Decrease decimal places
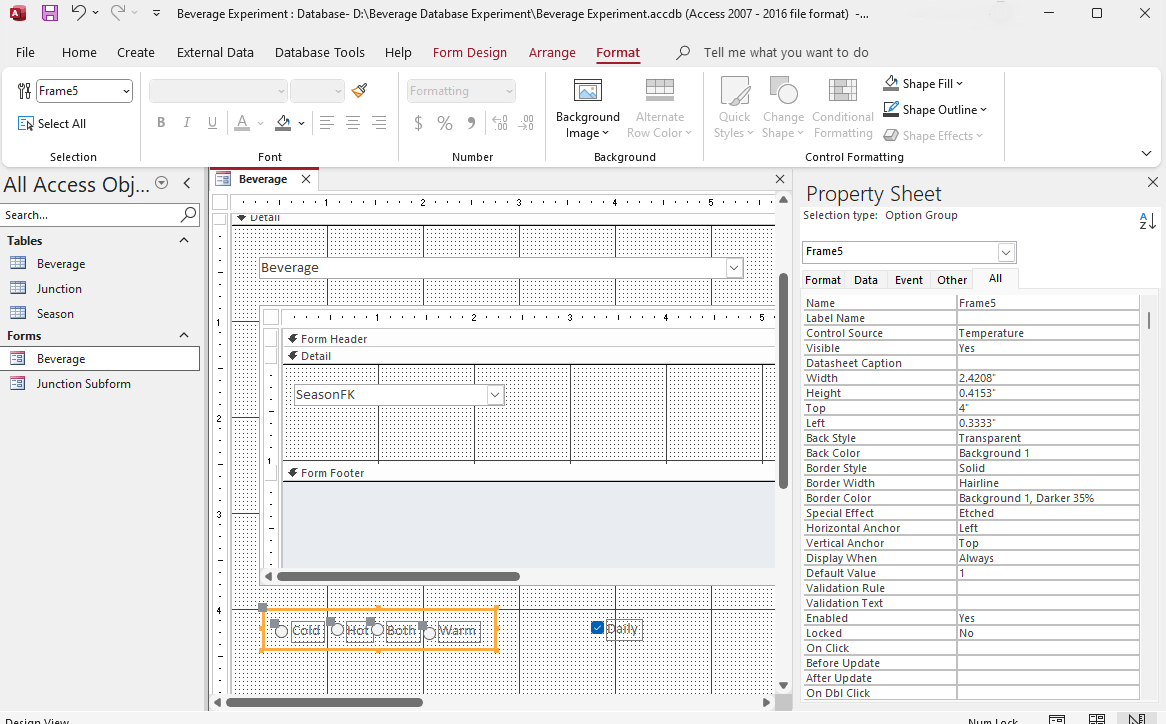Viewport: 1166px width, 724px height. (526, 123)
